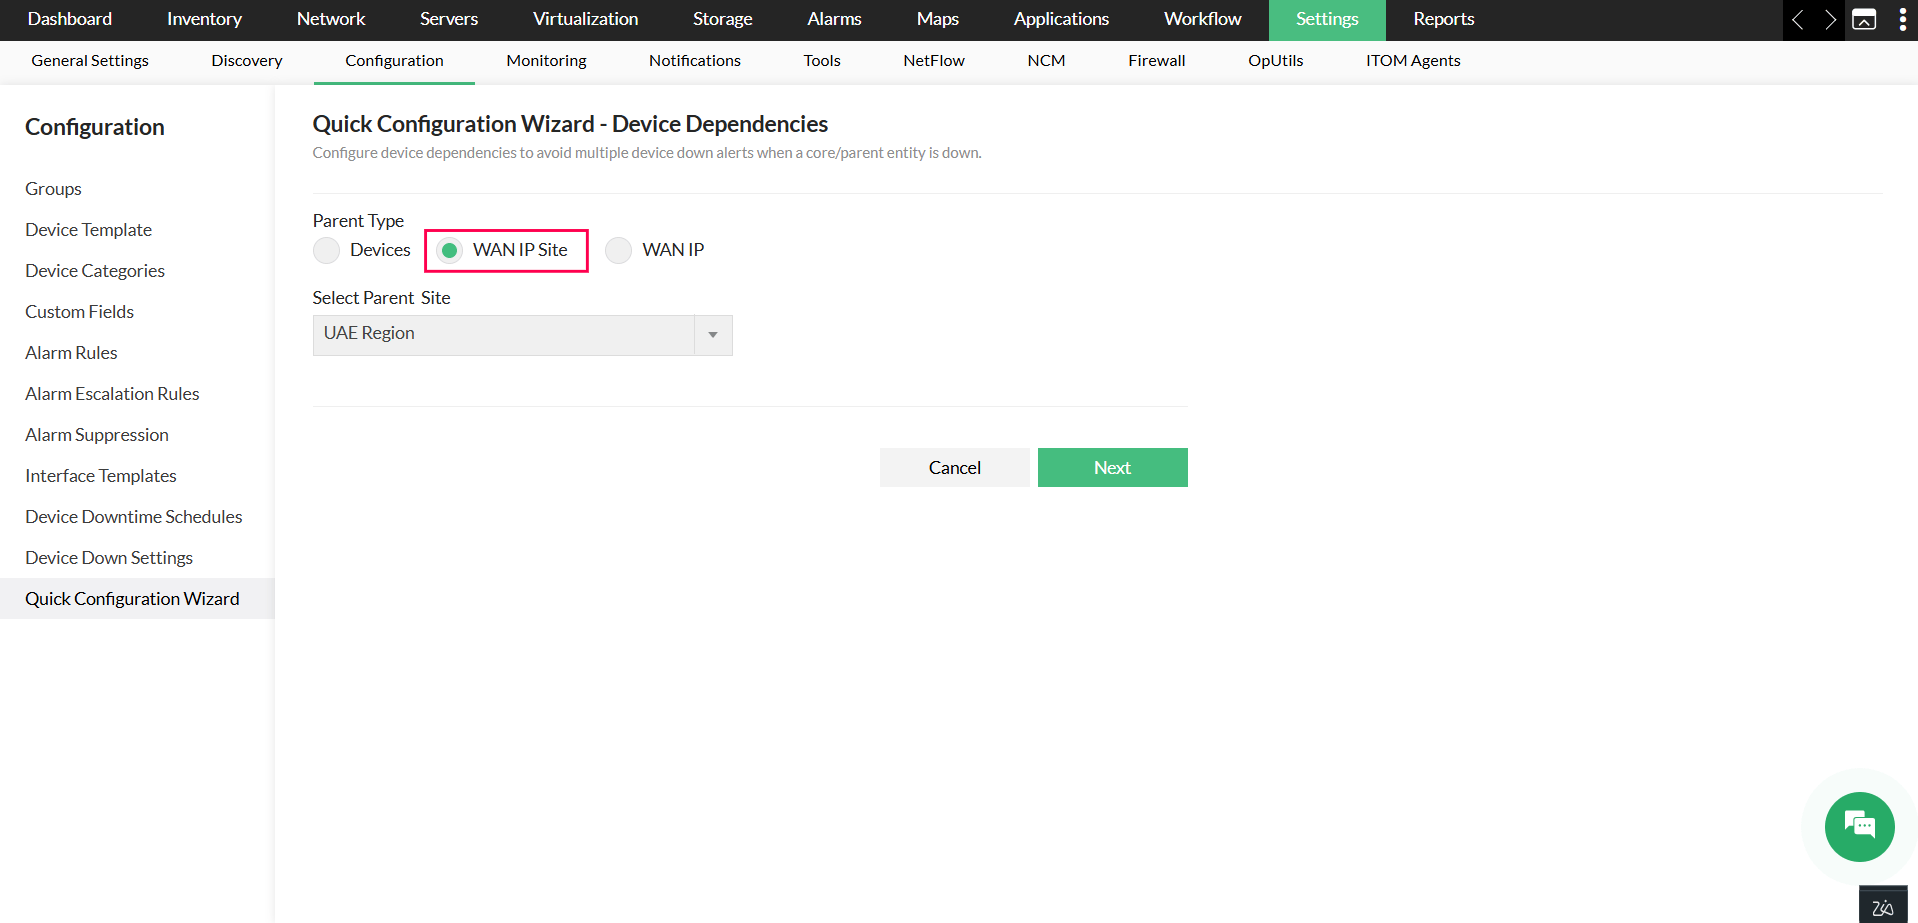Cancel the device dependency configuration
Image resolution: width=1918 pixels, height=923 pixels.
click(954, 467)
